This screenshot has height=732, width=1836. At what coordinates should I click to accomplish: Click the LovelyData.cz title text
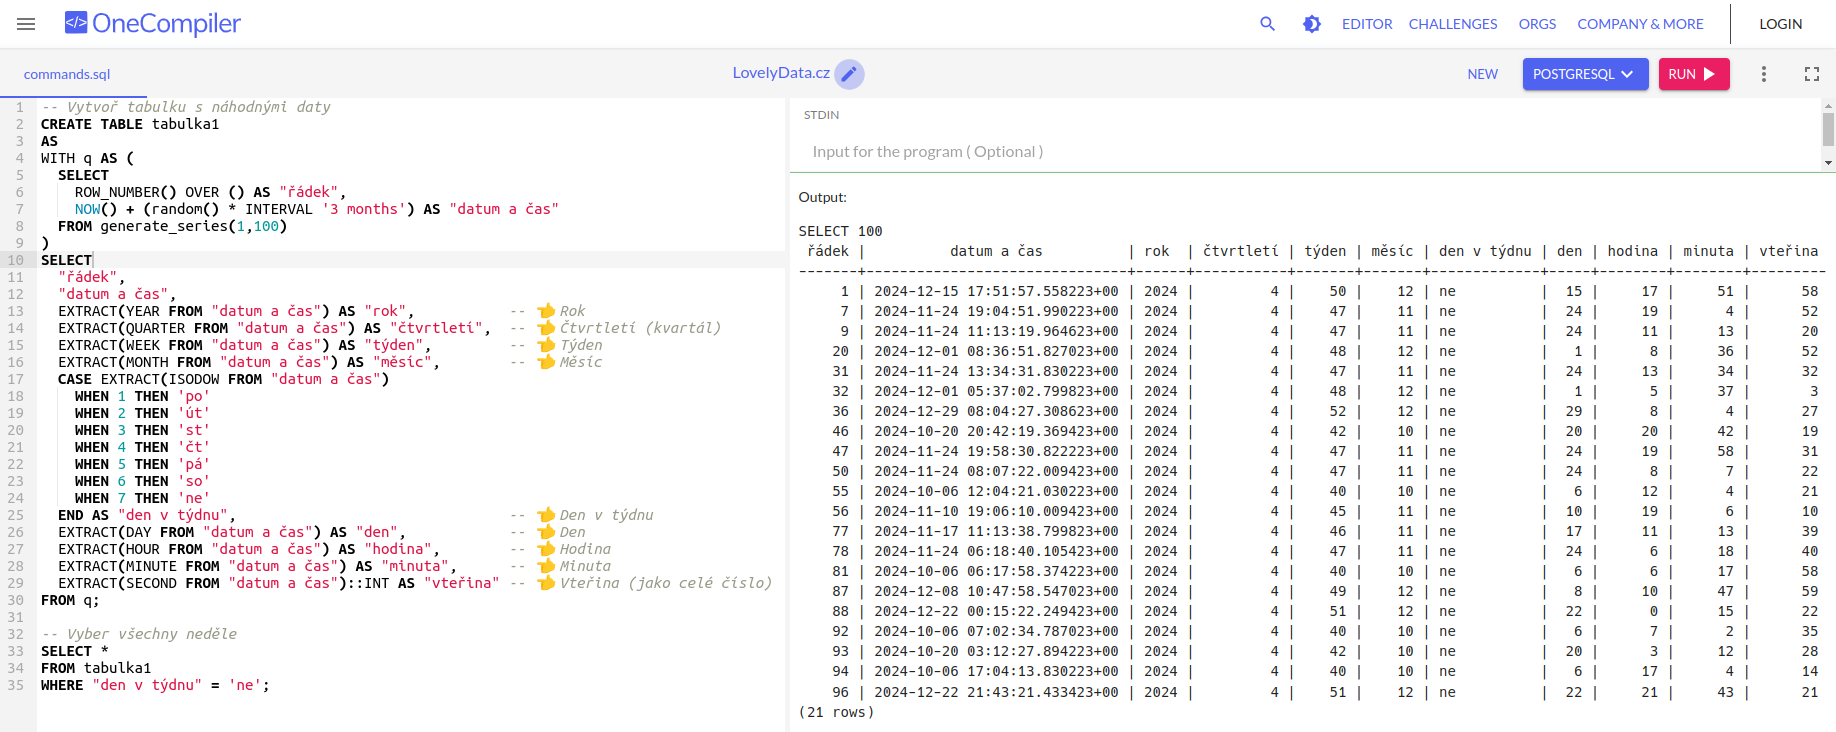[781, 73]
